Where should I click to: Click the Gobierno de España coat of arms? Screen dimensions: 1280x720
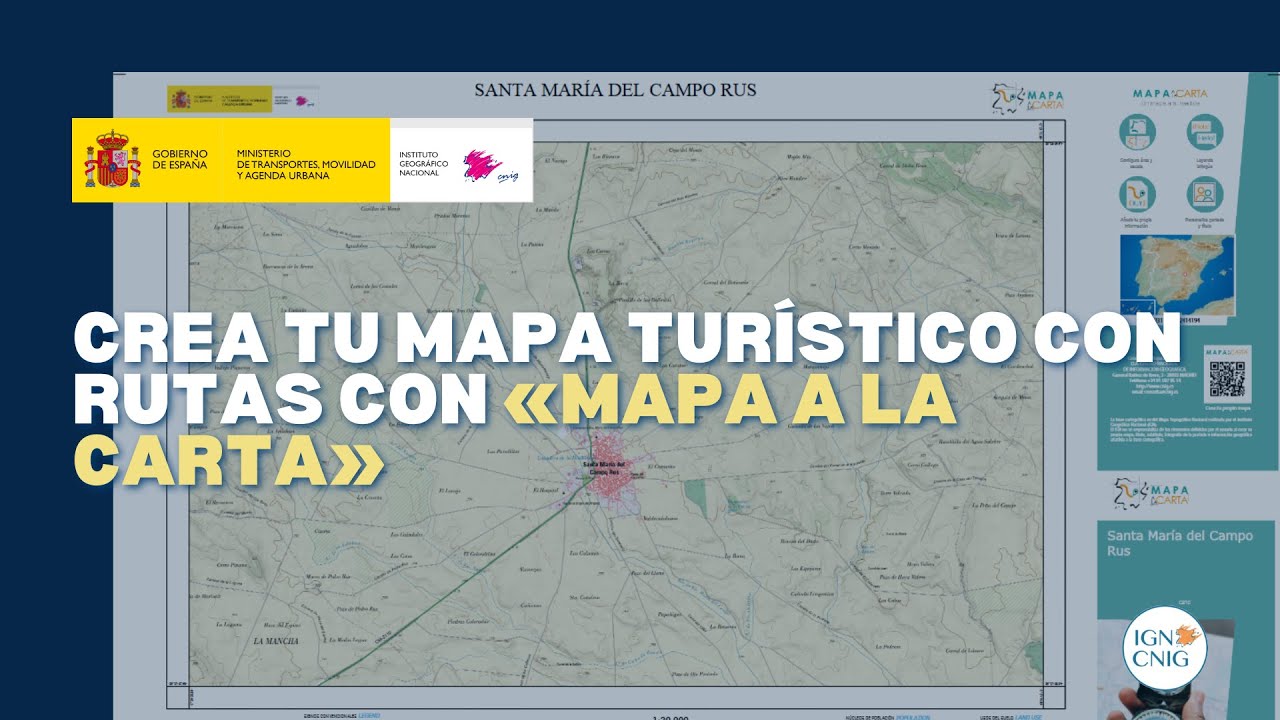(112, 160)
